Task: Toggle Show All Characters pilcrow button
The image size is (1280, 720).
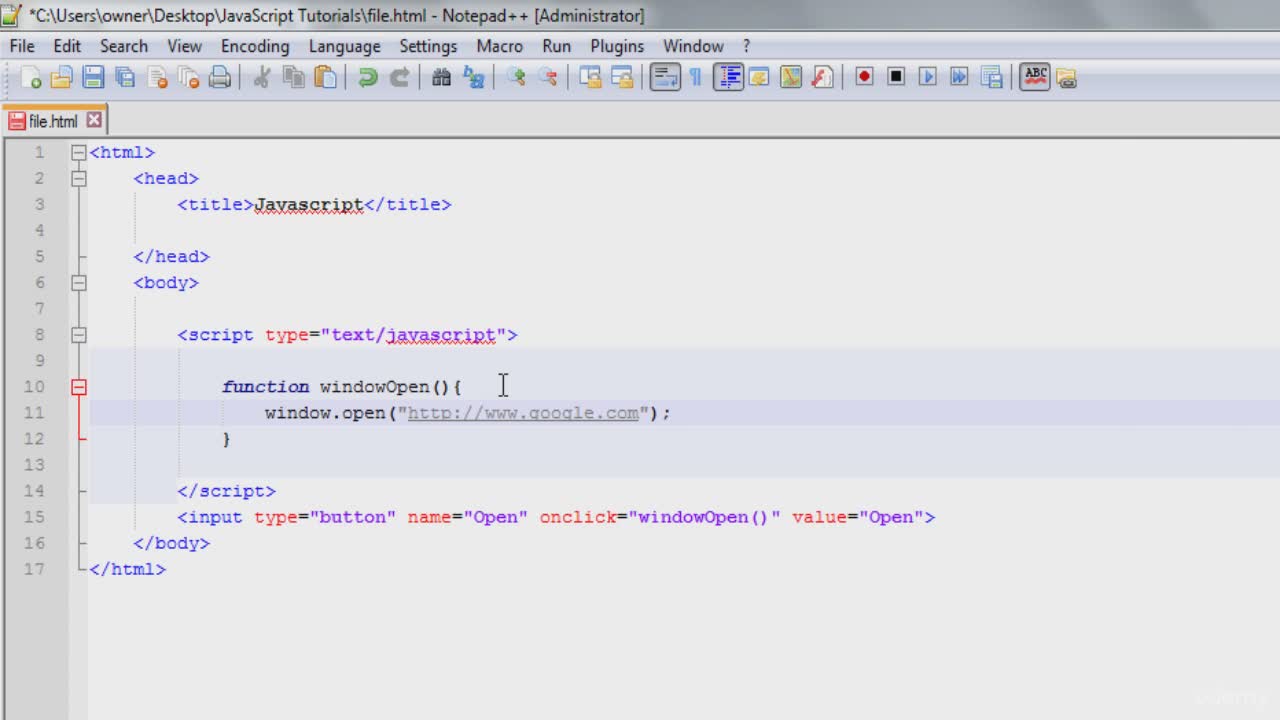Action: [x=696, y=77]
